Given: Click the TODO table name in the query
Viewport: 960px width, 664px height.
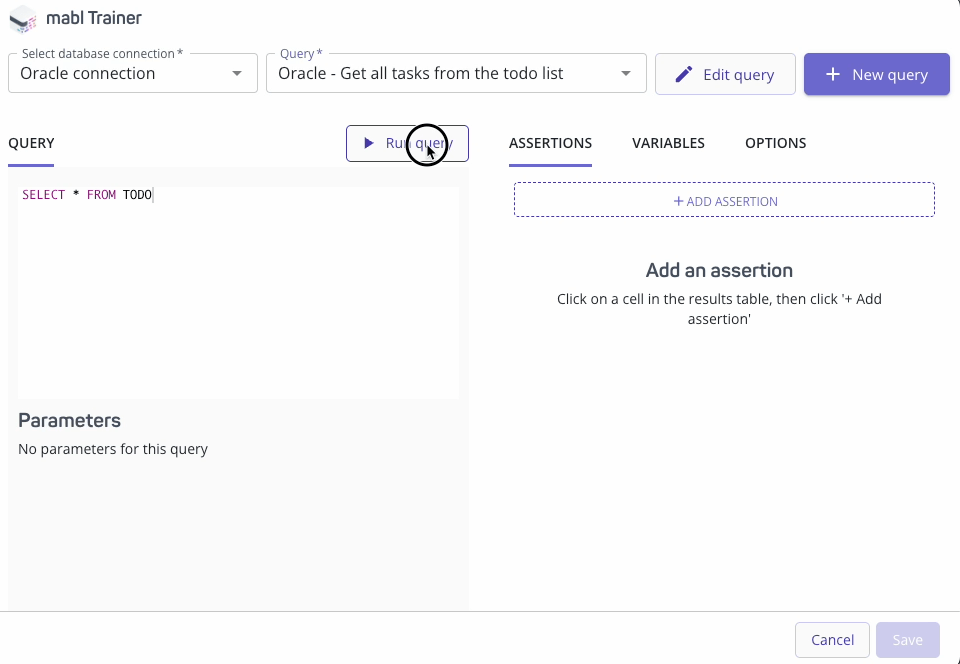Looking at the screenshot, I should point(137,195).
